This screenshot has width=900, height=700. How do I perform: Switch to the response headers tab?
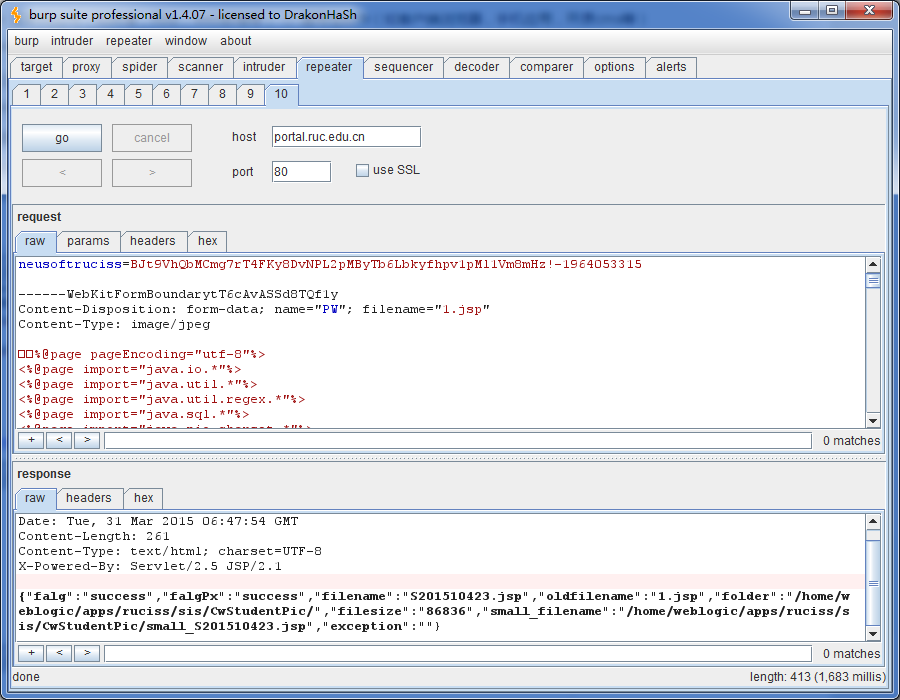tap(88, 499)
